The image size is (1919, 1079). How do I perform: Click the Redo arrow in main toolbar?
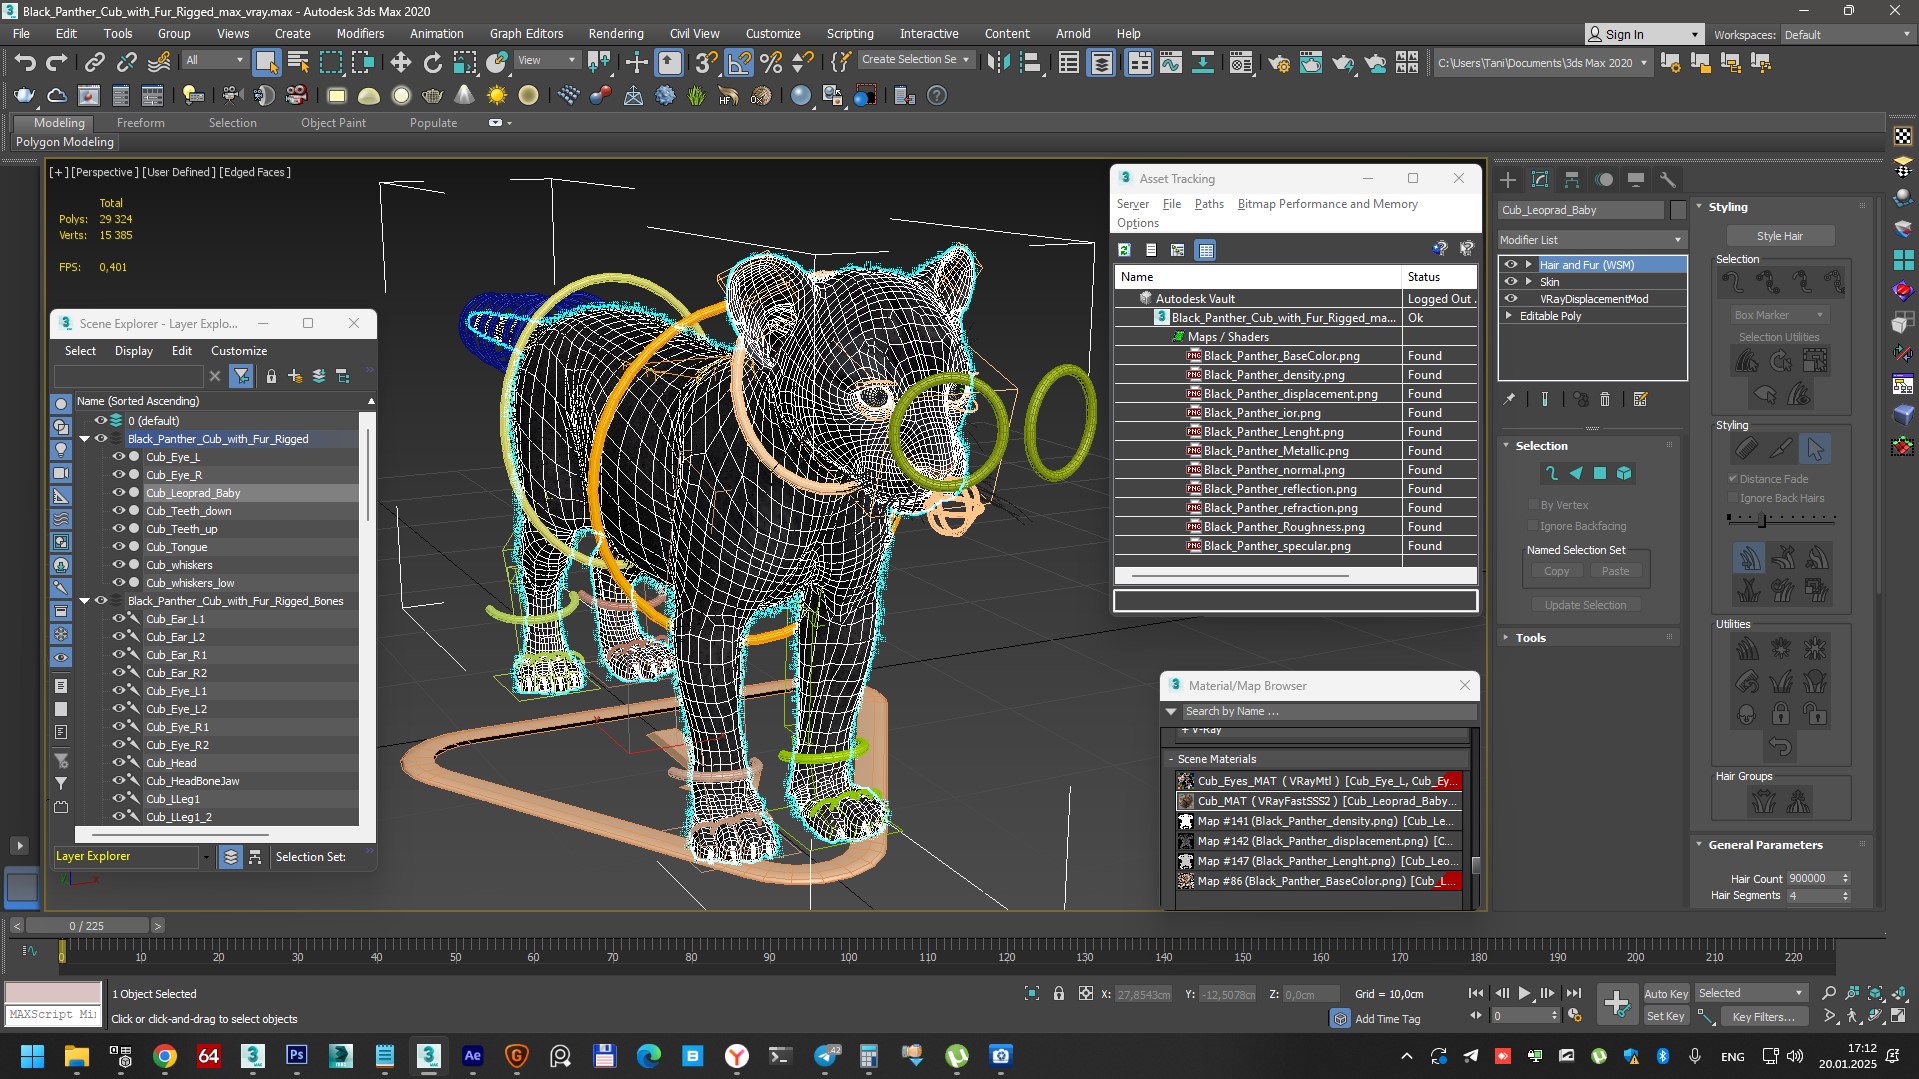coord(57,63)
